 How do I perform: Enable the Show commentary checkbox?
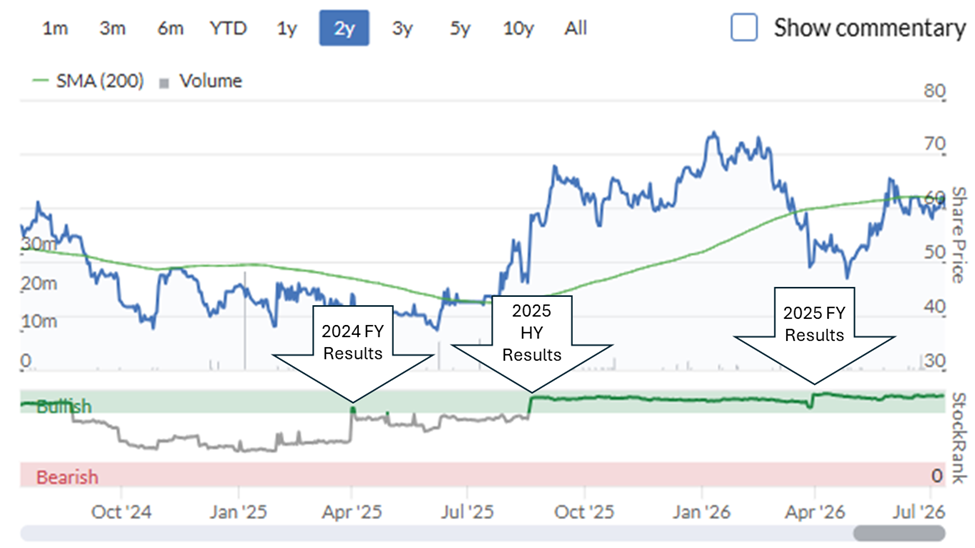pyautogui.click(x=744, y=27)
